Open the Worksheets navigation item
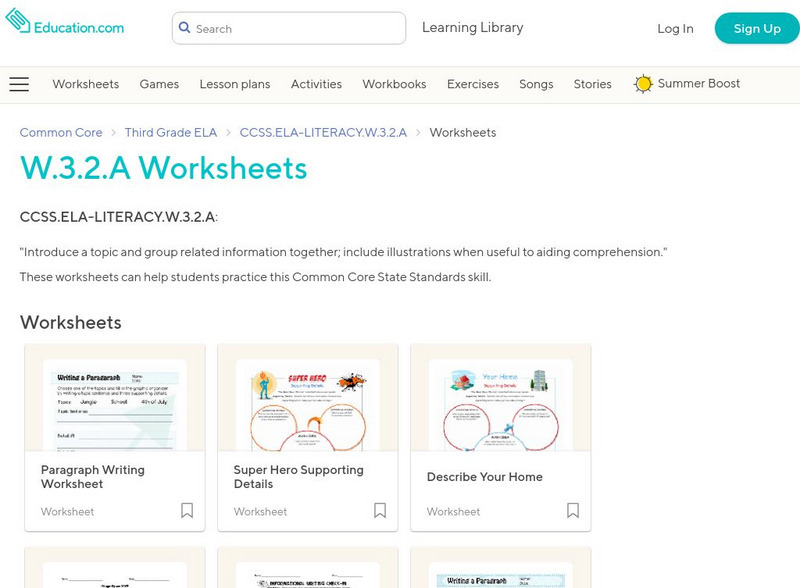Viewport: 800px width, 588px height. pos(86,84)
